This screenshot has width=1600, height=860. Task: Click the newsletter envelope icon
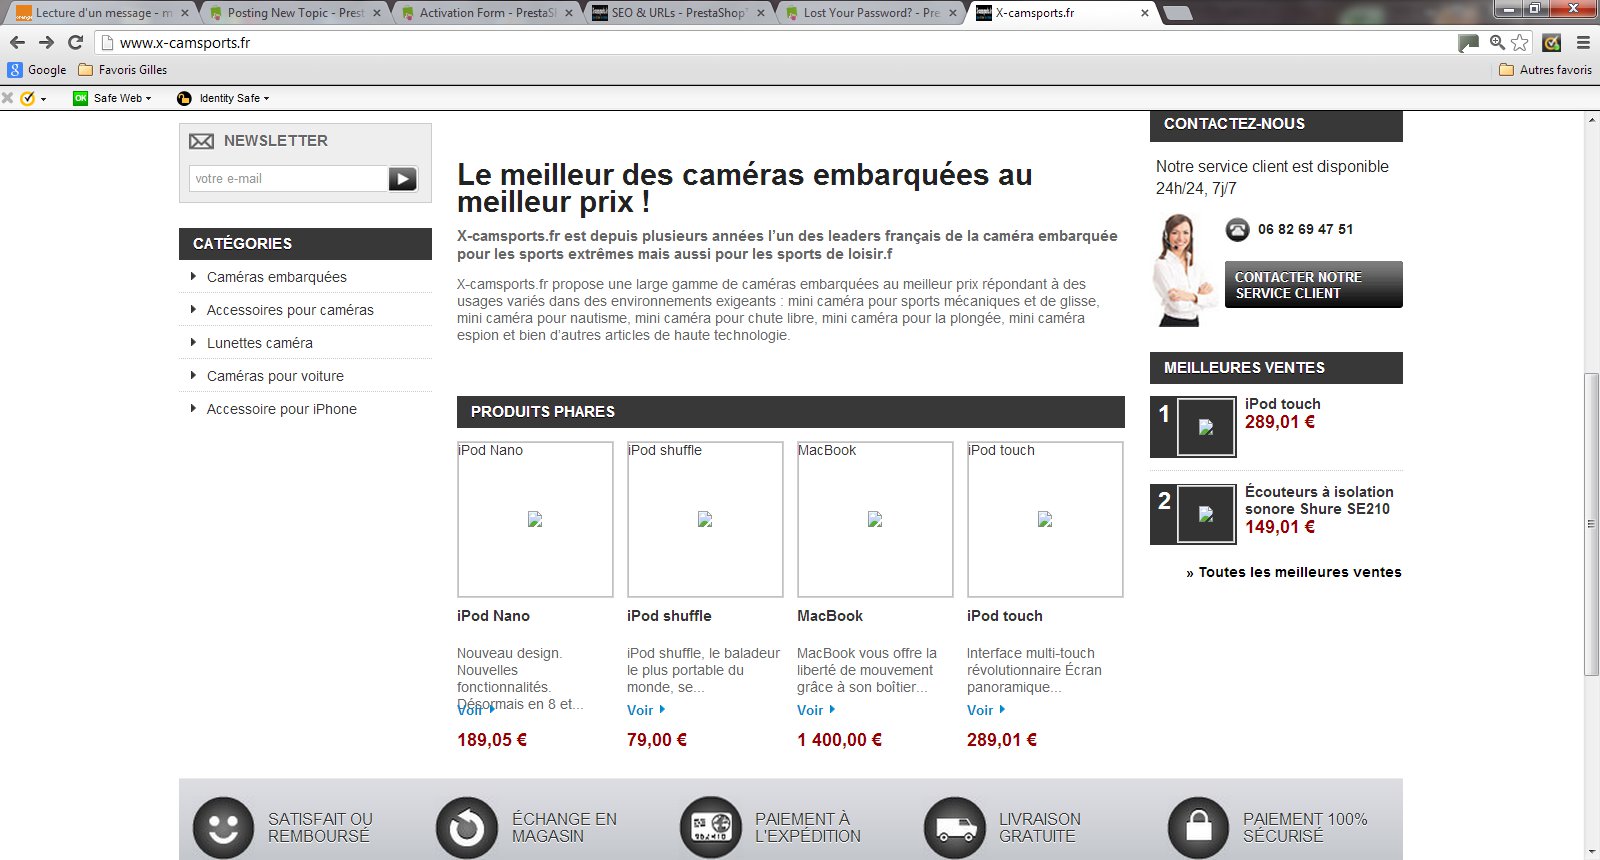coord(202,141)
